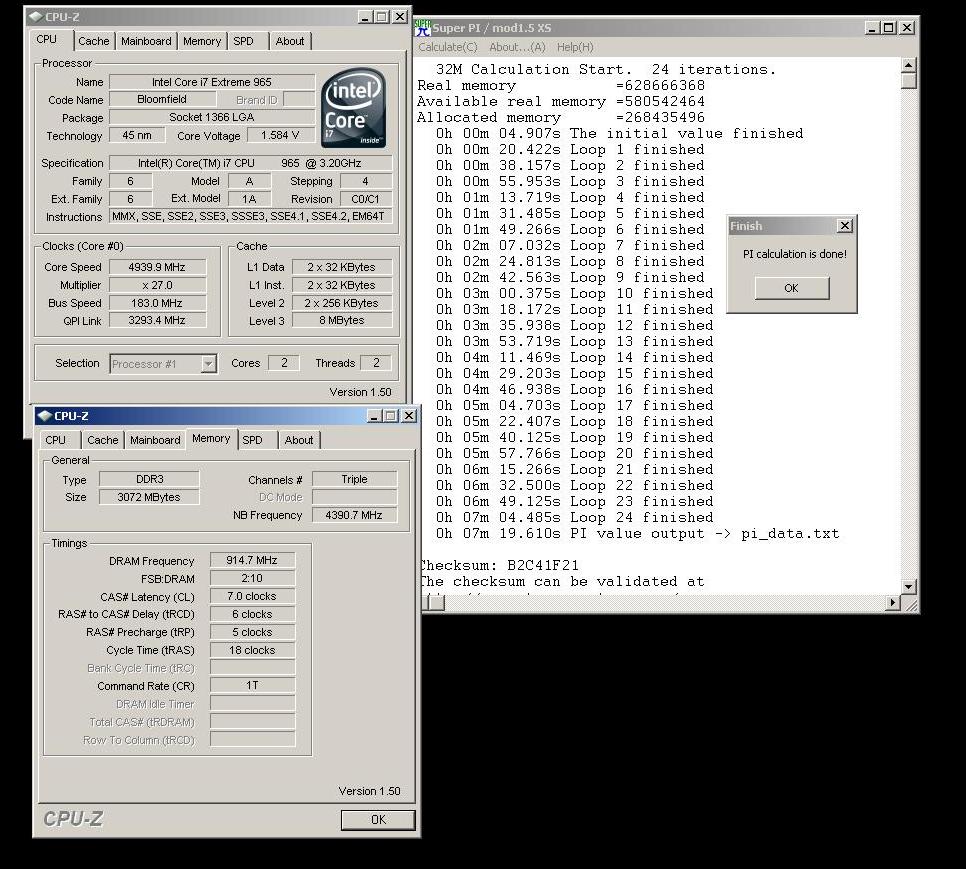Image resolution: width=966 pixels, height=869 pixels.
Task: Click the Level 2 cache value 2 x 256 KBytes
Action: (x=342, y=303)
